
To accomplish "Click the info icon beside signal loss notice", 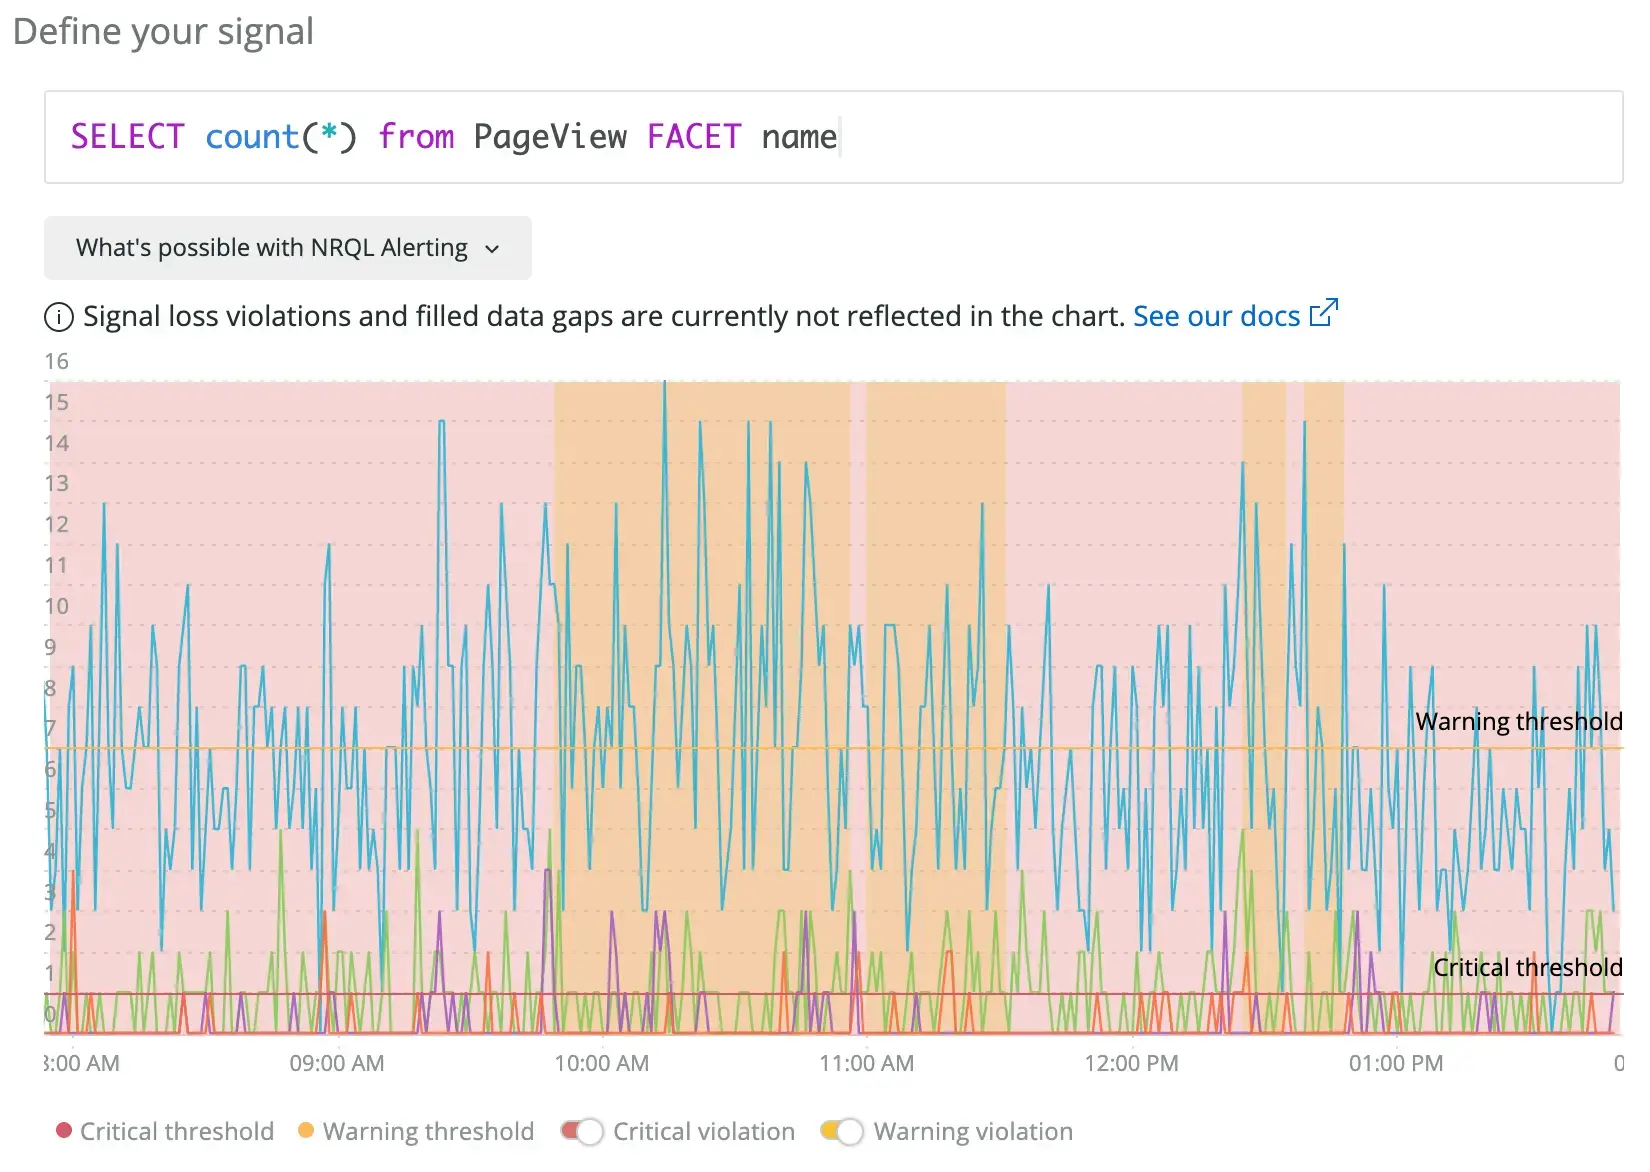I will coord(59,317).
